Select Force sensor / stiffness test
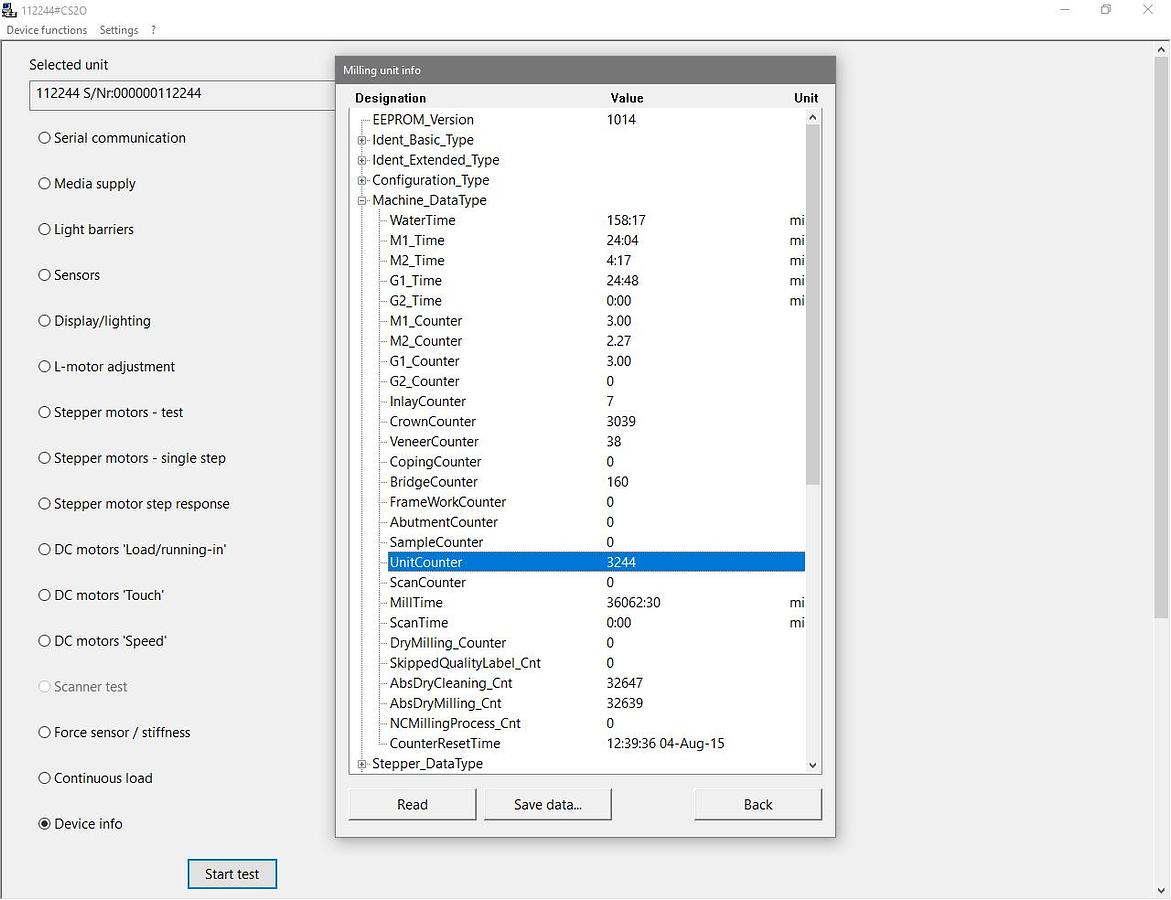The height and width of the screenshot is (900, 1171). click(44, 733)
